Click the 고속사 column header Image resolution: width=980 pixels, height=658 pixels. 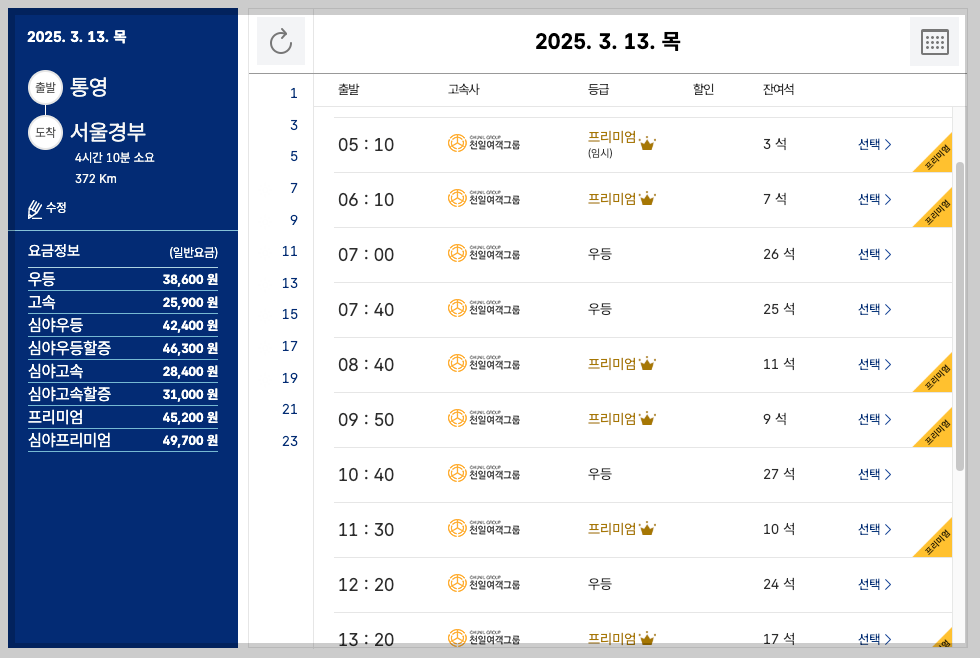tap(463, 89)
